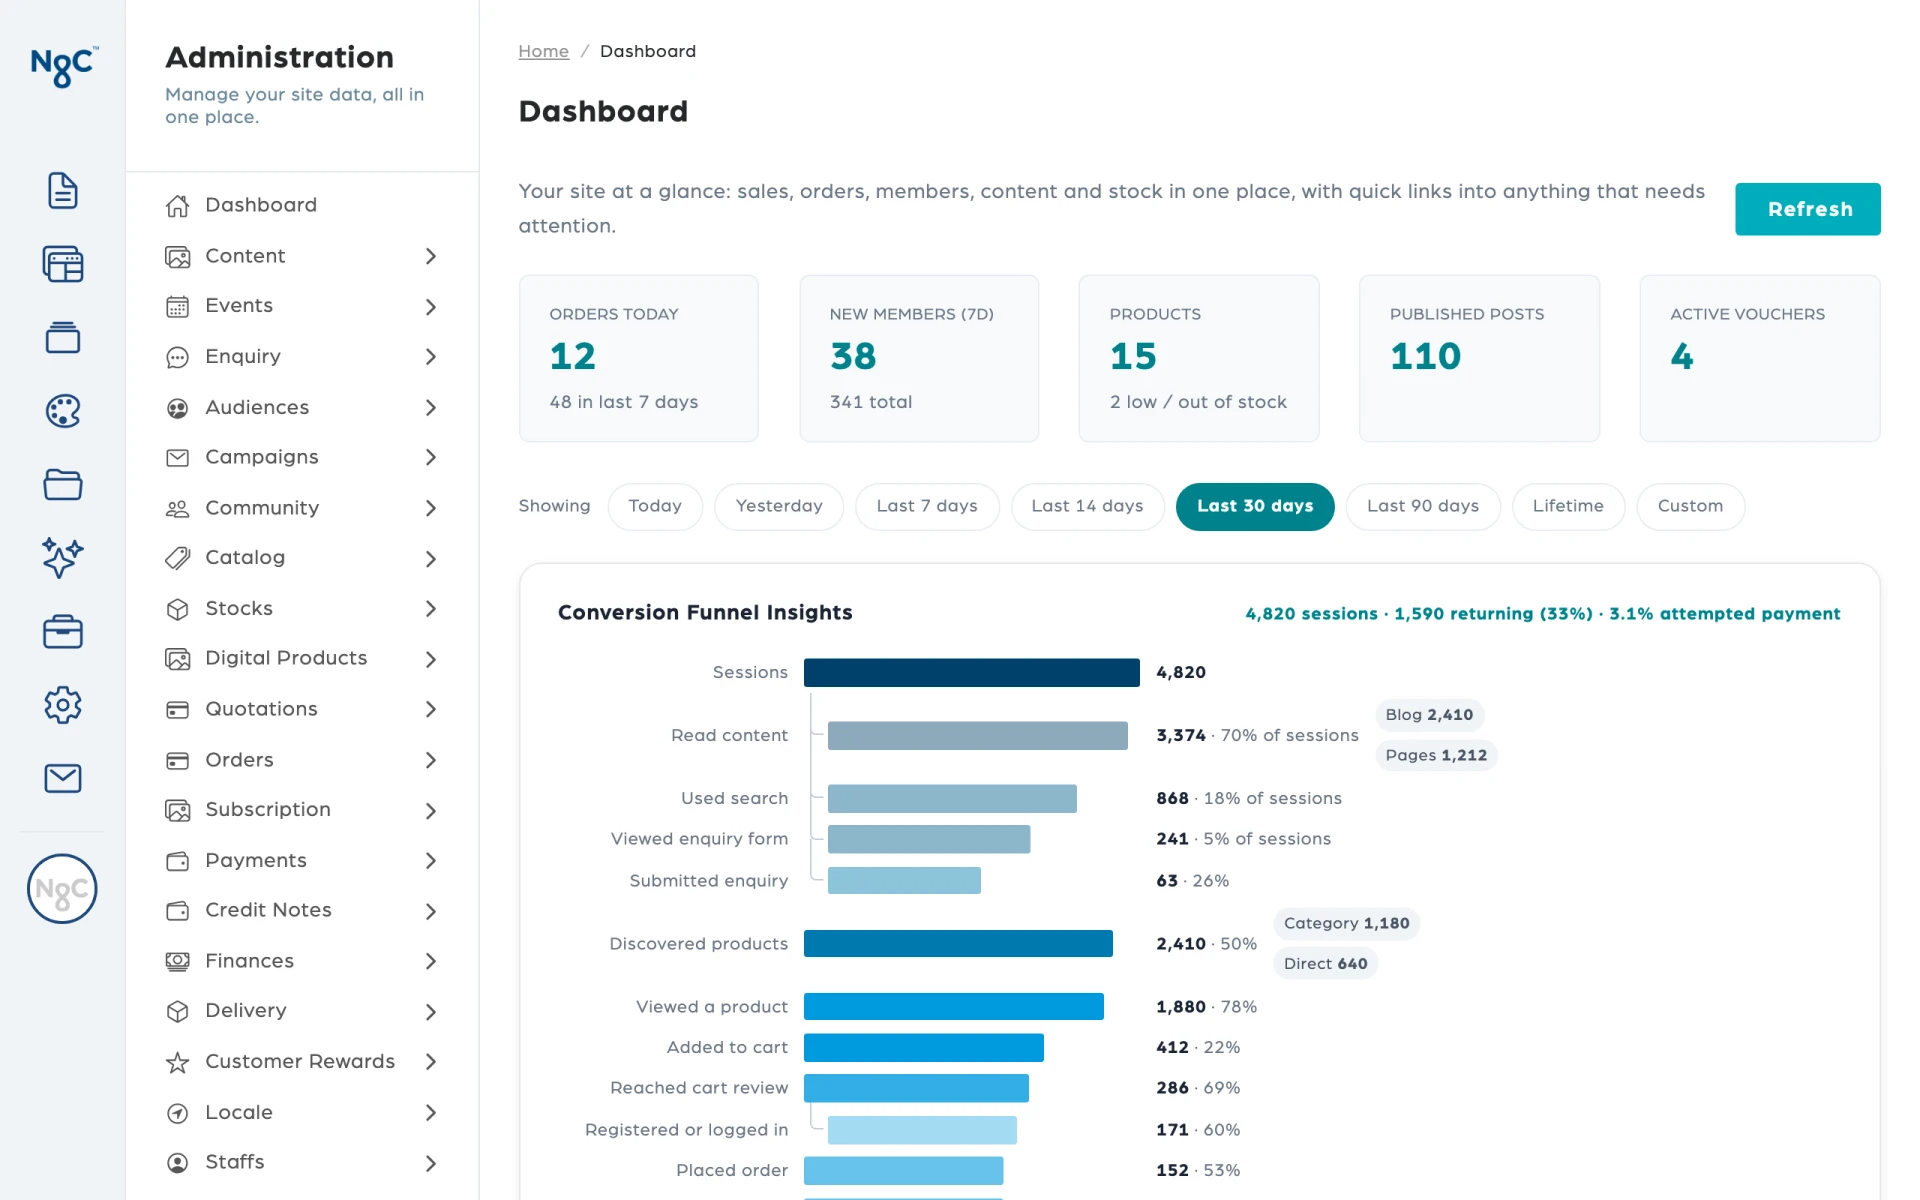Select the Lifetime range filter
Image resolution: width=1920 pixels, height=1200 pixels.
tap(1568, 506)
